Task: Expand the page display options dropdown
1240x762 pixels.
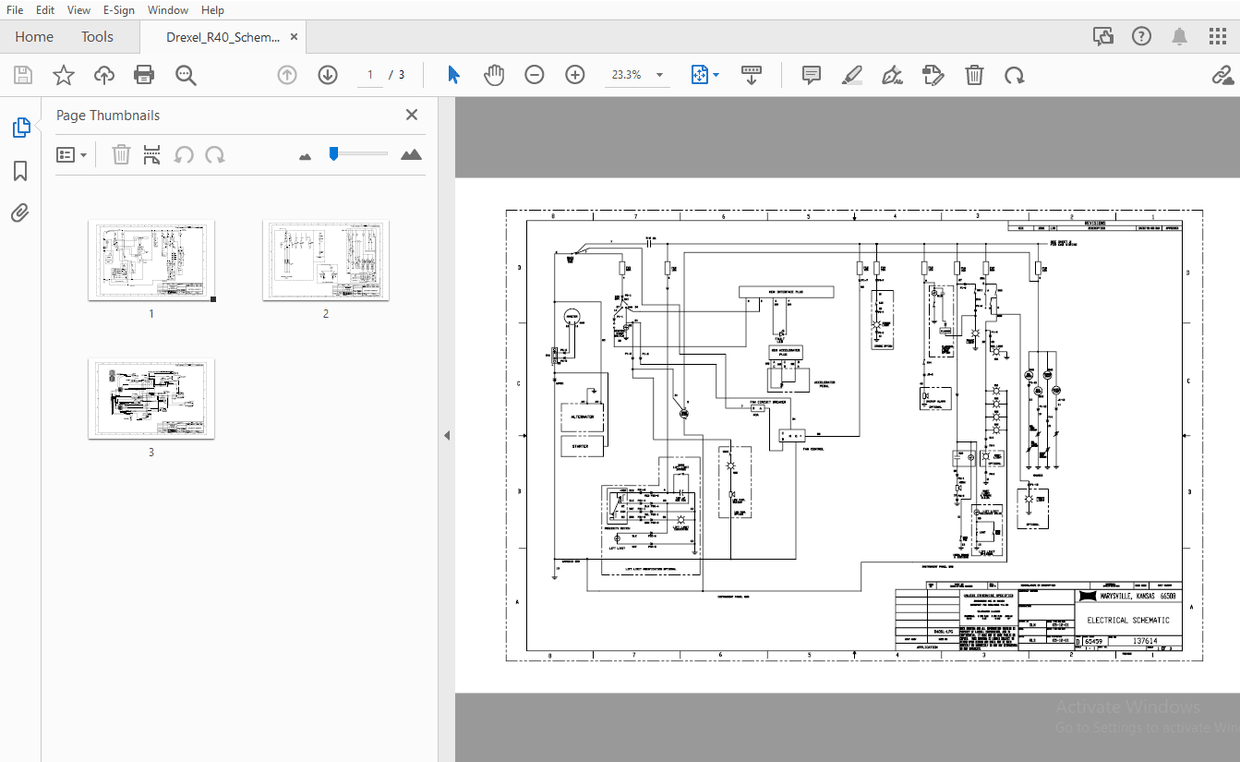Action: pos(716,74)
